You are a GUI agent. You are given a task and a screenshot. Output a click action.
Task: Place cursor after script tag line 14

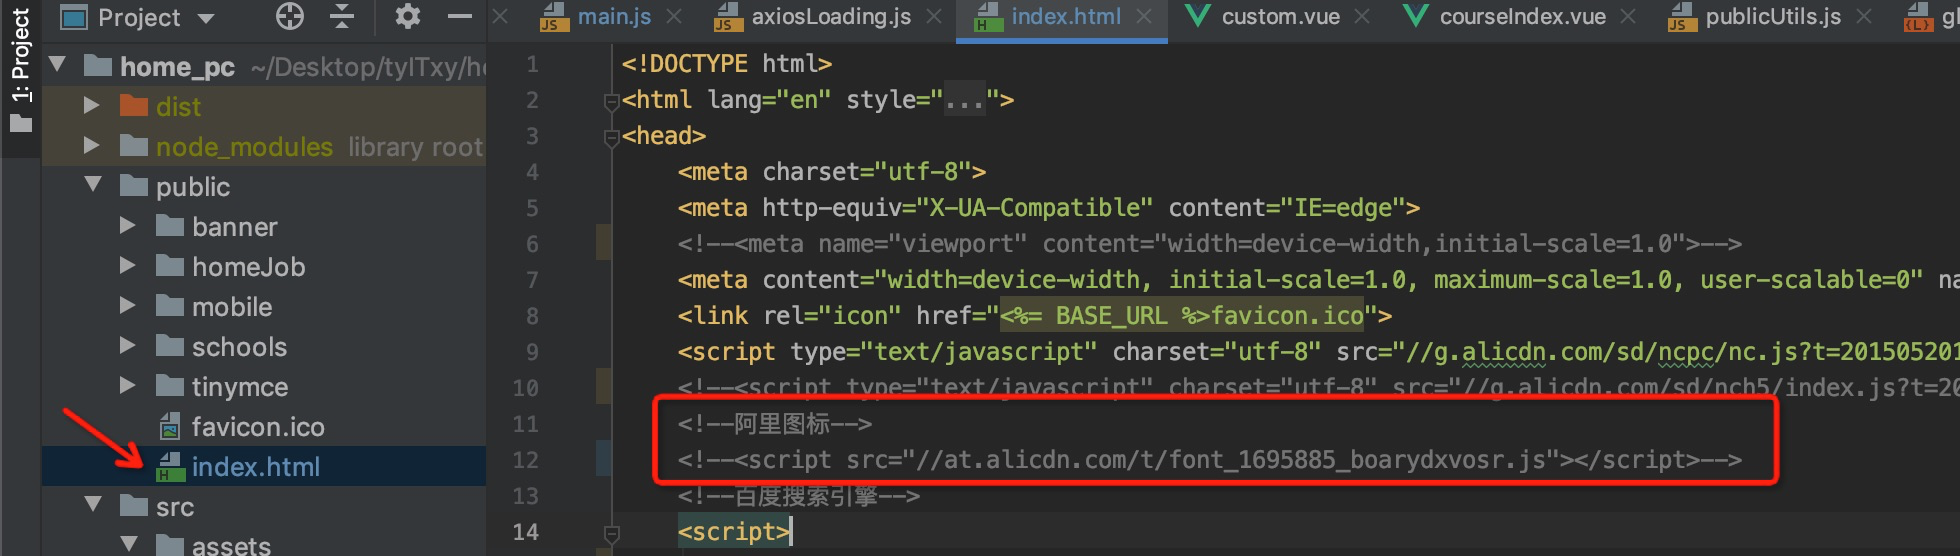click(x=790, y=532)
